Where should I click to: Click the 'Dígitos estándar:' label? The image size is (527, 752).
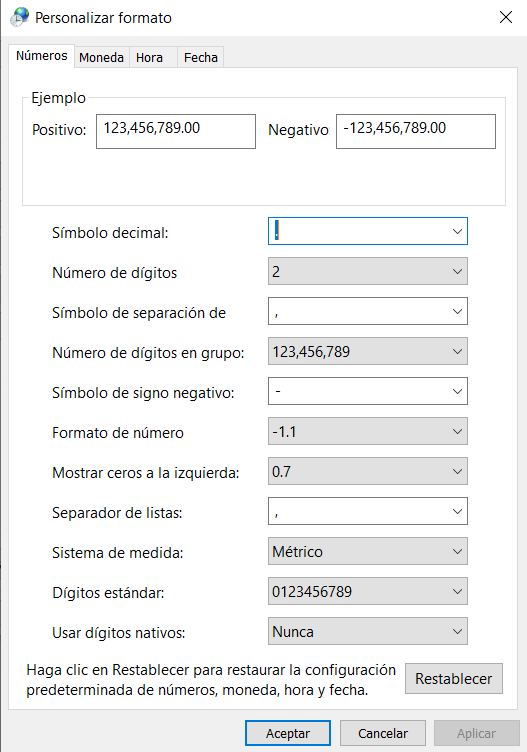pyautogui.click(x=108, y=593)
